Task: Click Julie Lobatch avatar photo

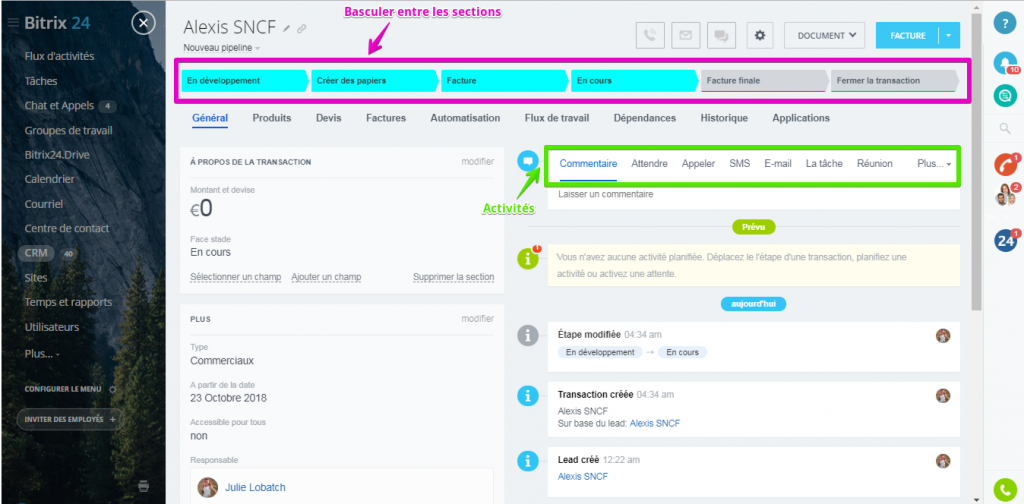Action: 208,488
